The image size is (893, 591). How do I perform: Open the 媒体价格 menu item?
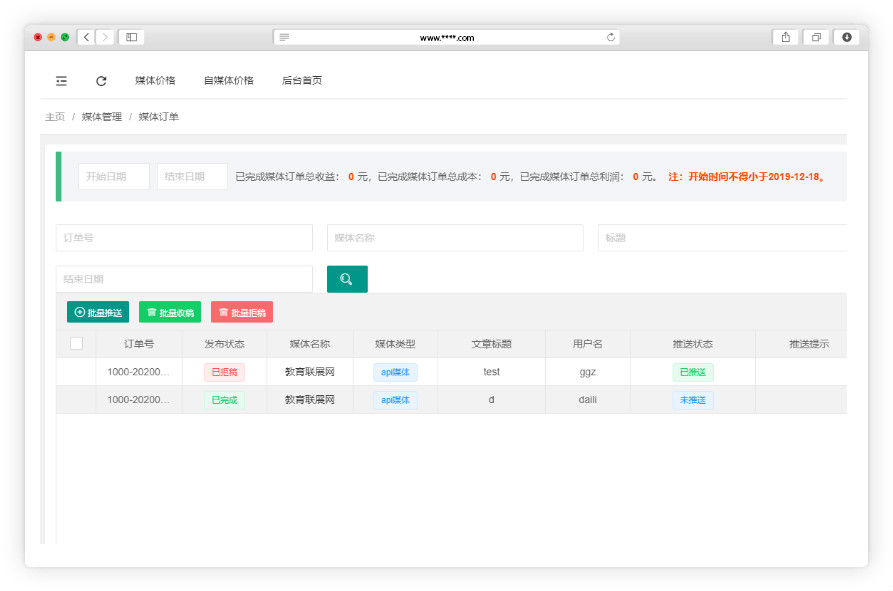click(x=155, y=81)
